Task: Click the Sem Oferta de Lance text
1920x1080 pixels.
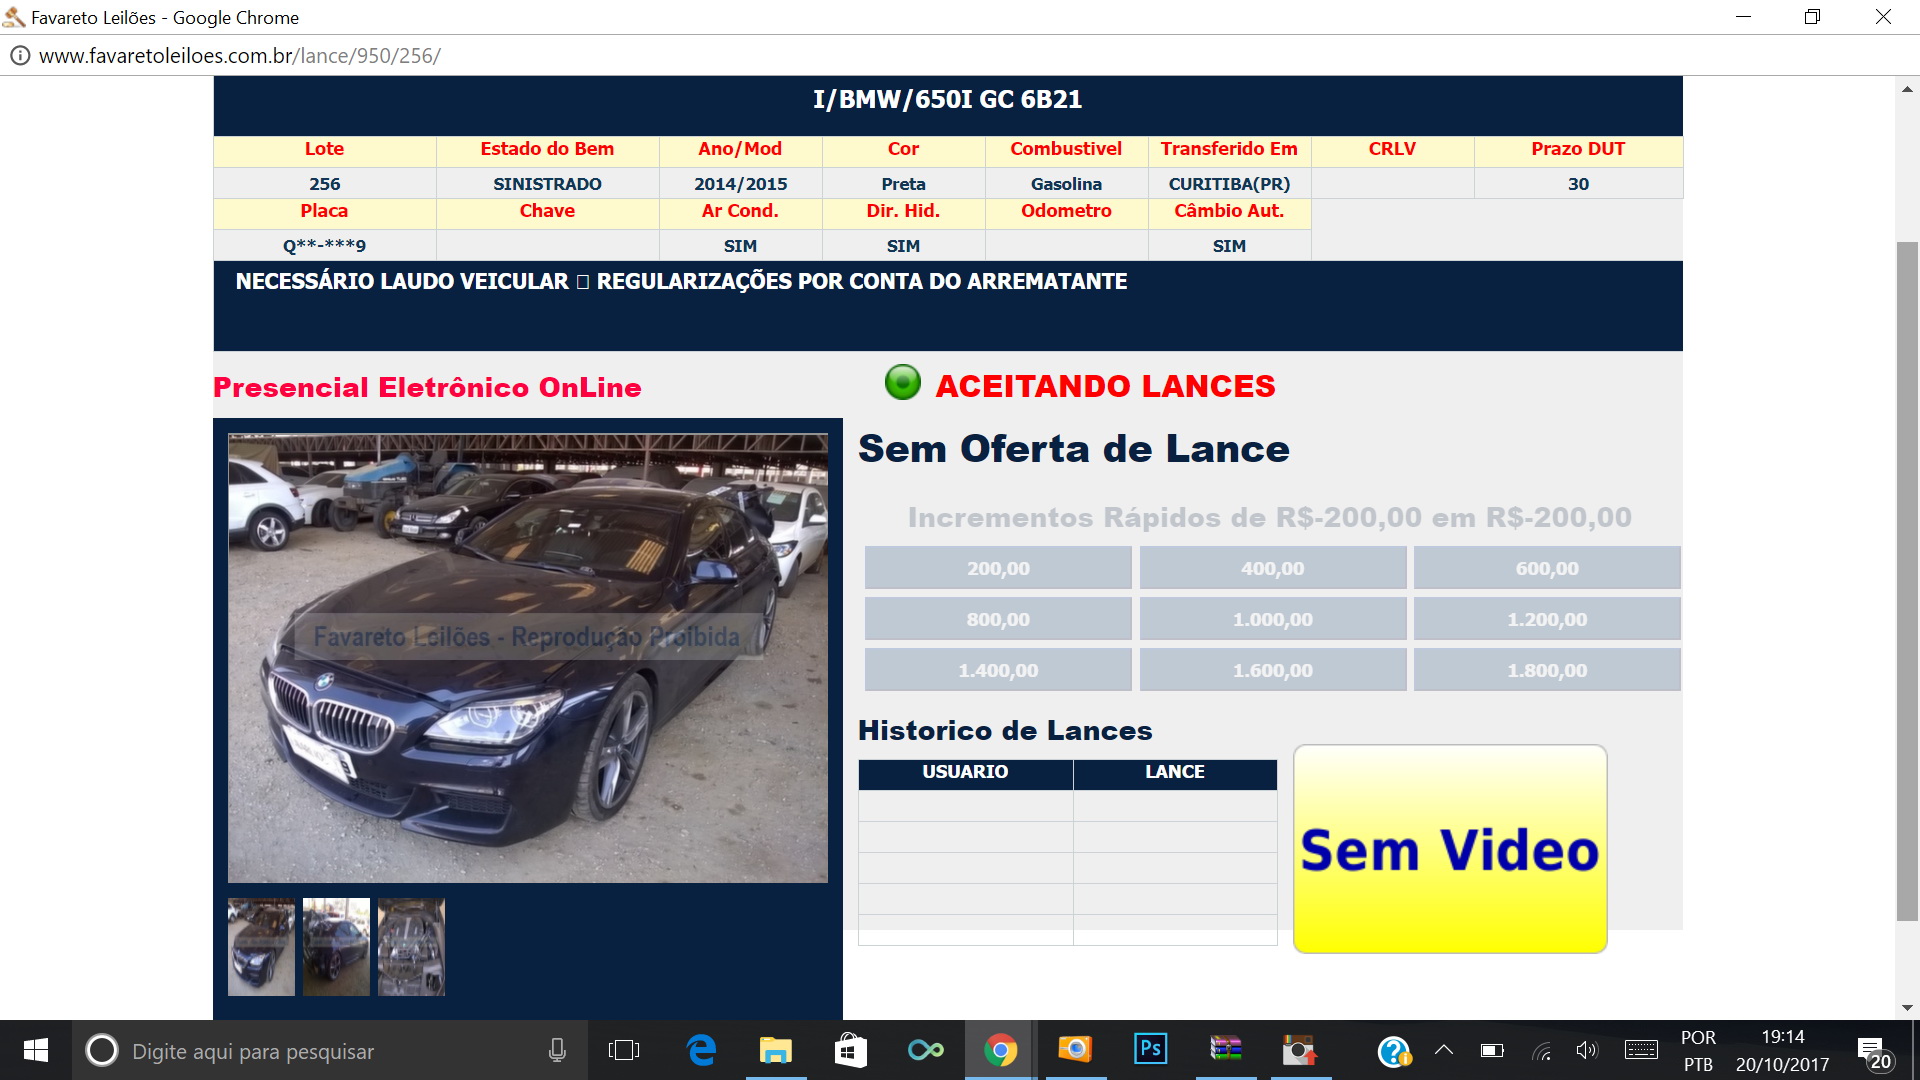Action: (1074, 448)
